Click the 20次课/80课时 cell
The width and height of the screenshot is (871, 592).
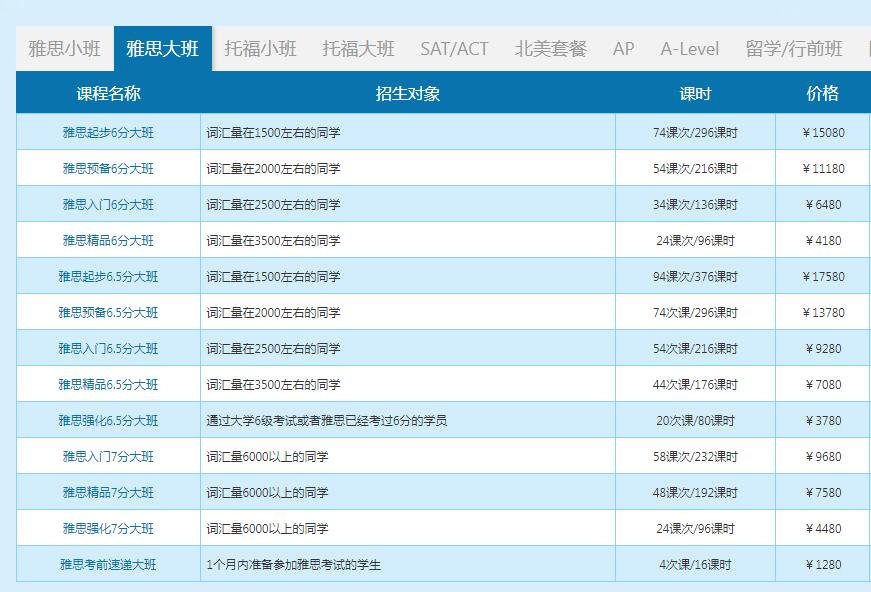[x=695, y=420]
